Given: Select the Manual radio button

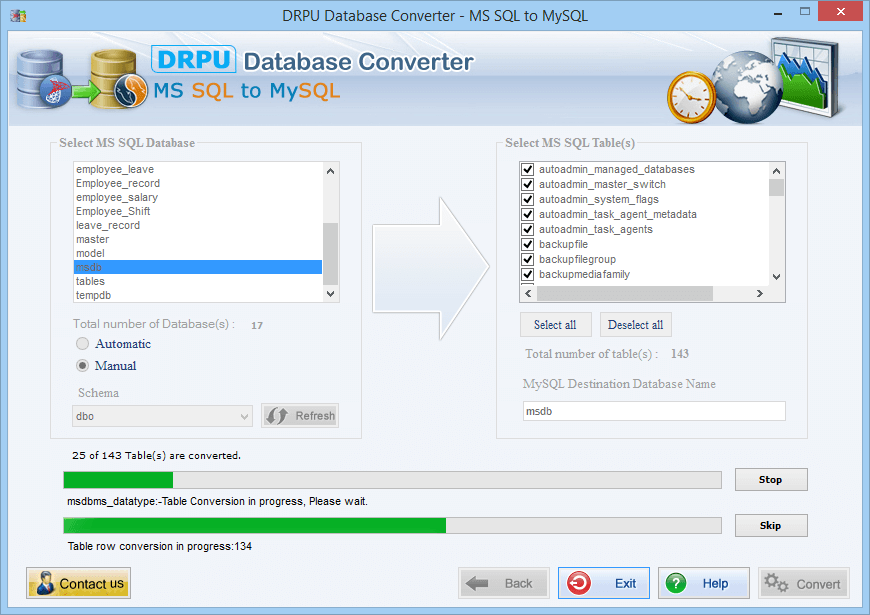Looking at the screenshot, I should point(83,365).
